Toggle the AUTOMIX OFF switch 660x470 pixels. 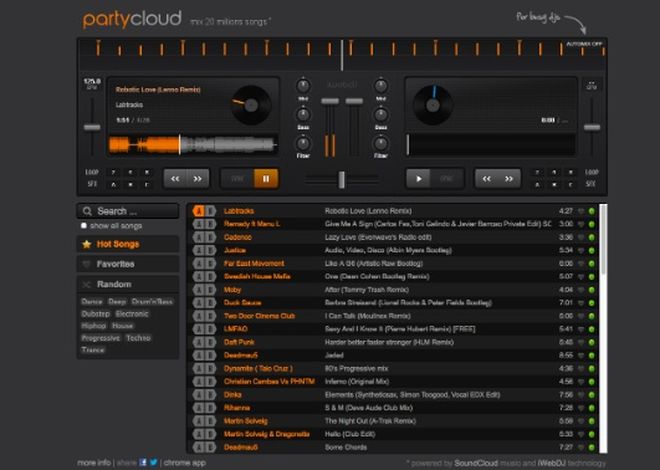coord(584,44)
